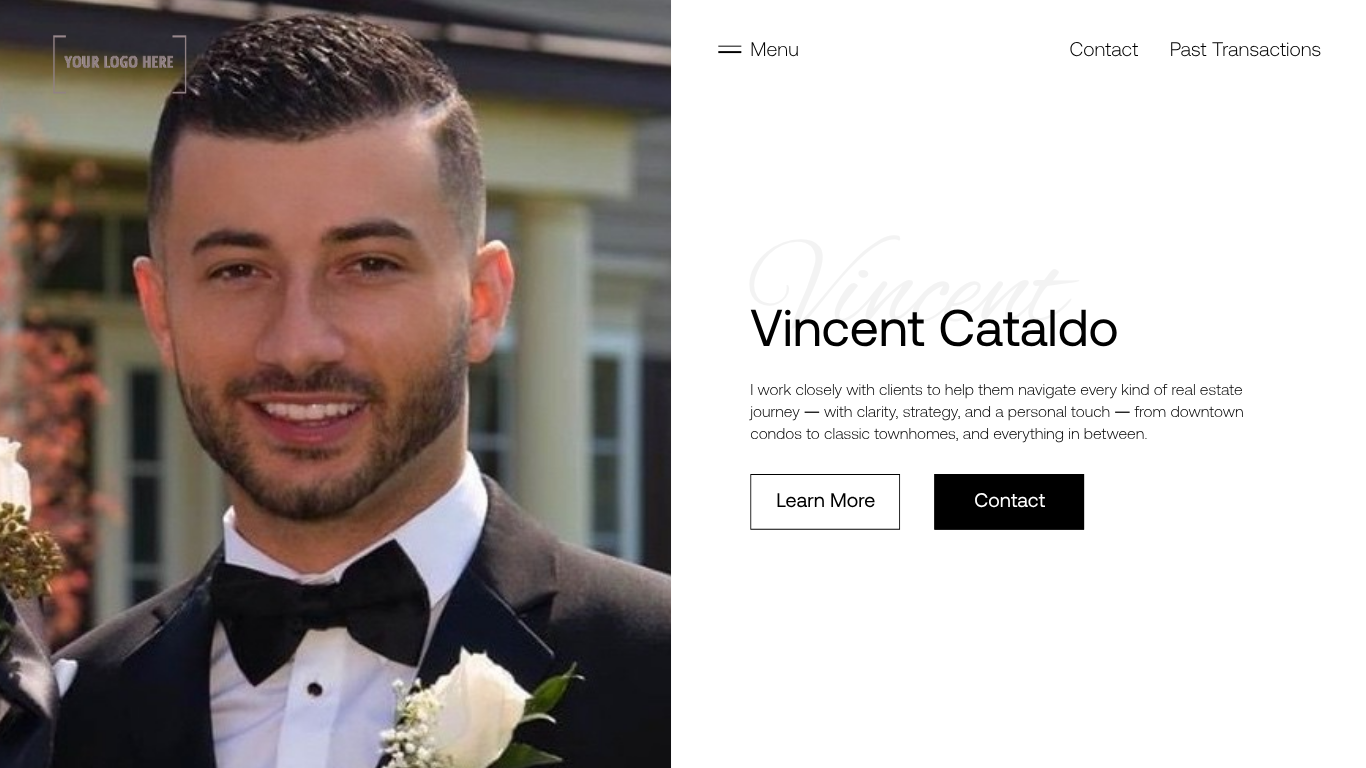Click the outlined Learn More button
The width and height of the screenshot is (1366, 768).
click(x=825, y=502)
